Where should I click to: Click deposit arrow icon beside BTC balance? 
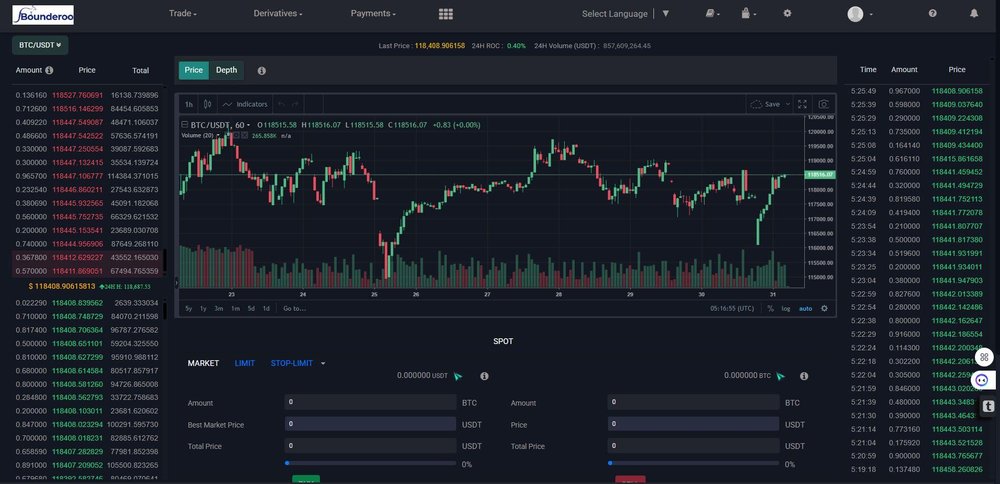pyautogui.click(x=780, y=376)
